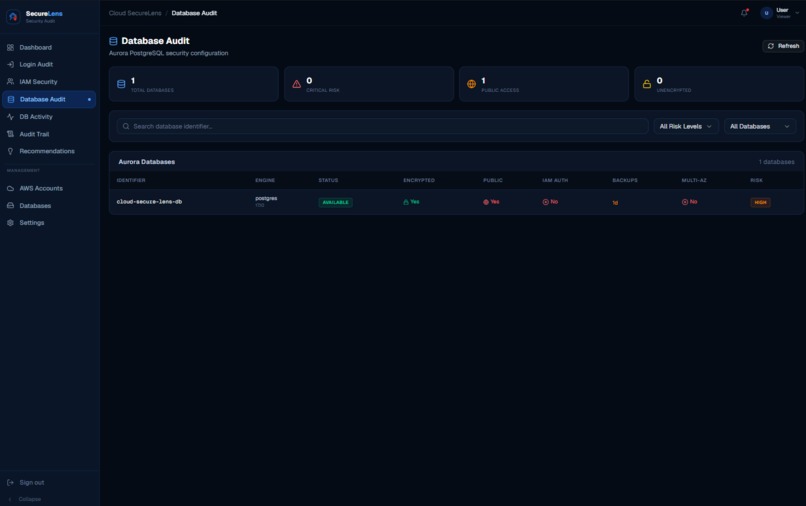This screenshot has height=506, width=806.
Task: Click the IAM Auth column header
Action: point(555,180)
